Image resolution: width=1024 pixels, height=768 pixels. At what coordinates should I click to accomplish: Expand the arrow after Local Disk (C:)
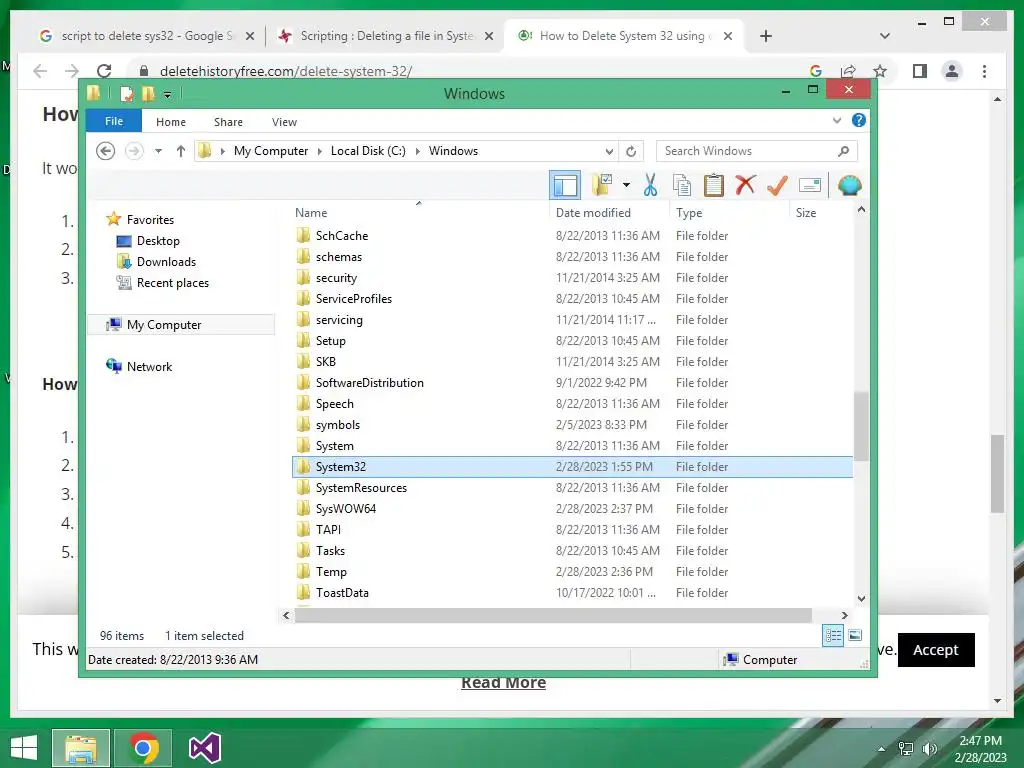417,152
